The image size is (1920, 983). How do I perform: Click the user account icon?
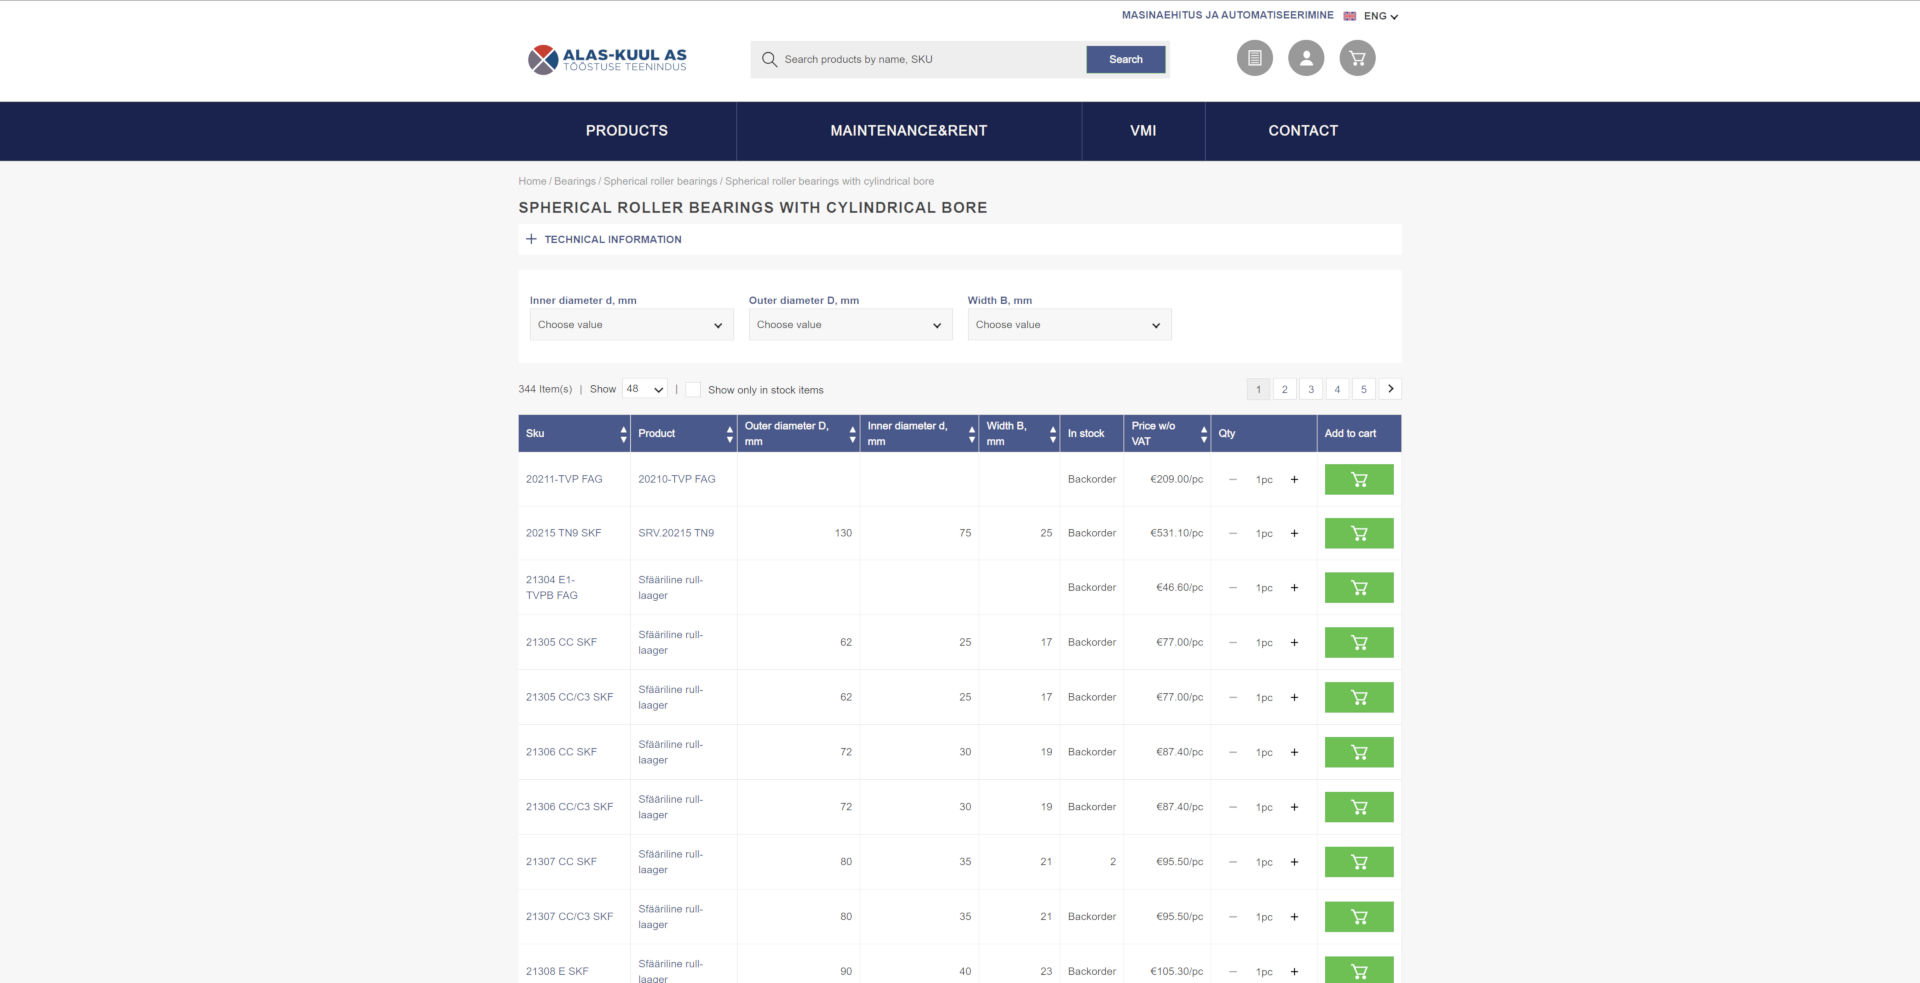1306,58
